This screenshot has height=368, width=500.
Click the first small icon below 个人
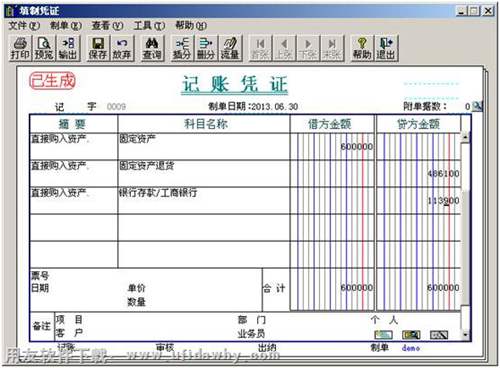(x=384, y=334)
